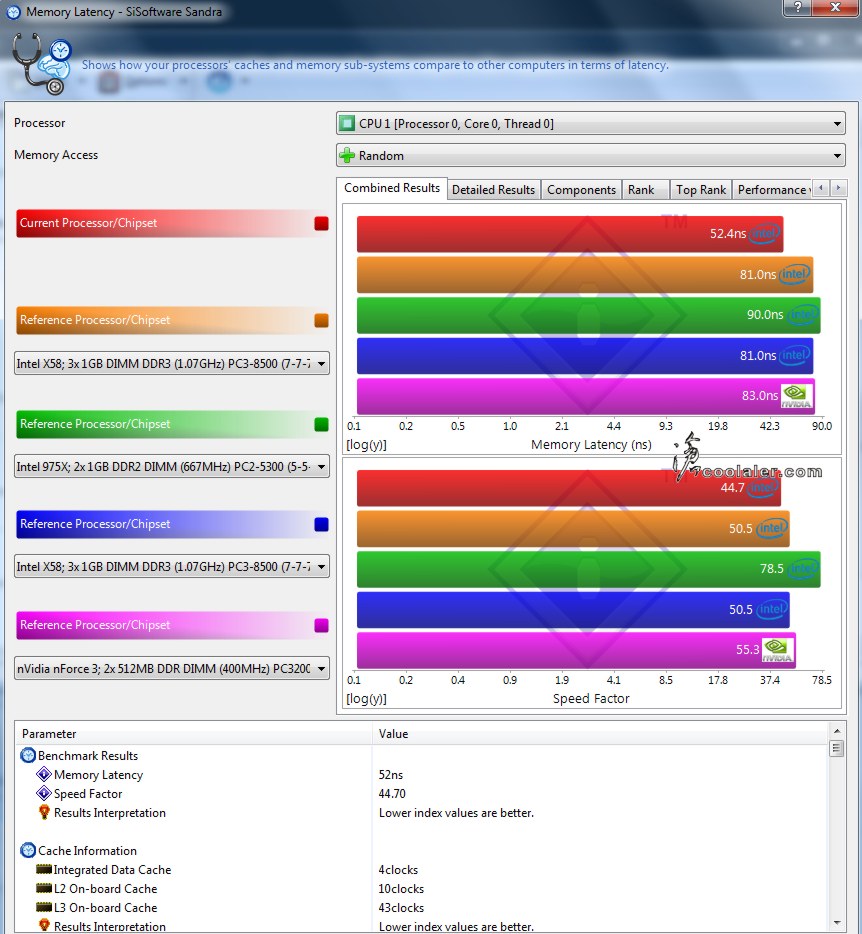This screenshot has width=862, height=934.
Task: Toggle the green Reference Processor/Chipset checkbox
Action: 321,424
